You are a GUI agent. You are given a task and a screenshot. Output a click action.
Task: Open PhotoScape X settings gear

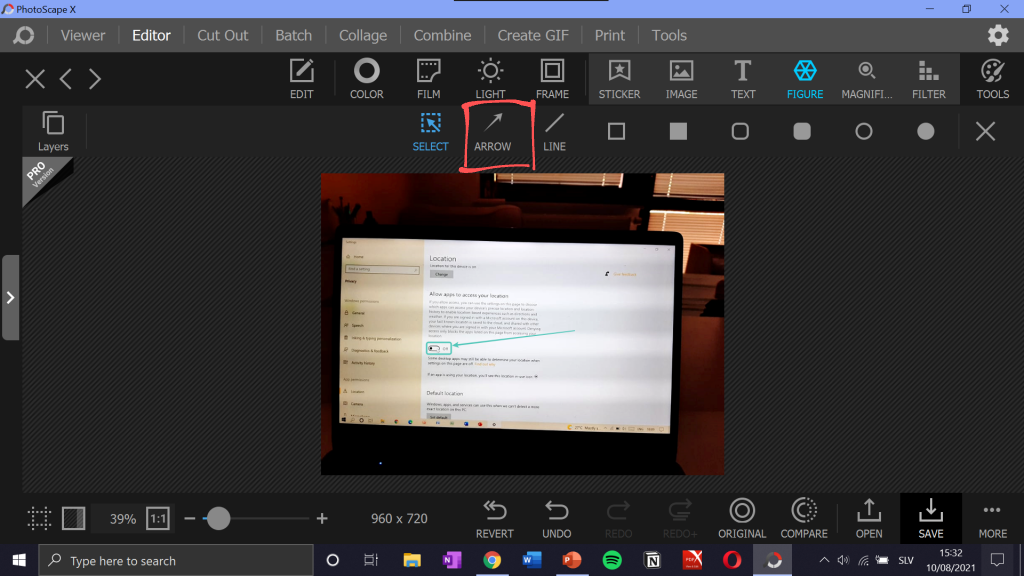[998, 35]
